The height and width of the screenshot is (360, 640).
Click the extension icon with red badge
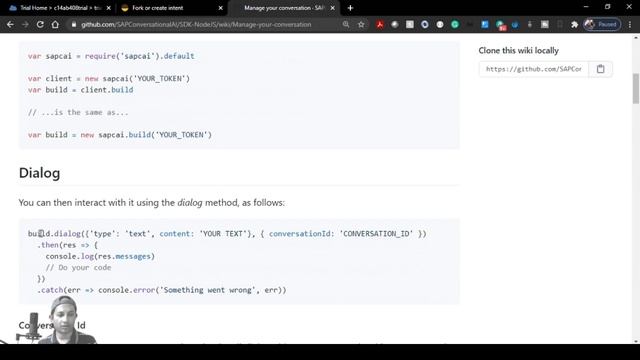(500, 25)
